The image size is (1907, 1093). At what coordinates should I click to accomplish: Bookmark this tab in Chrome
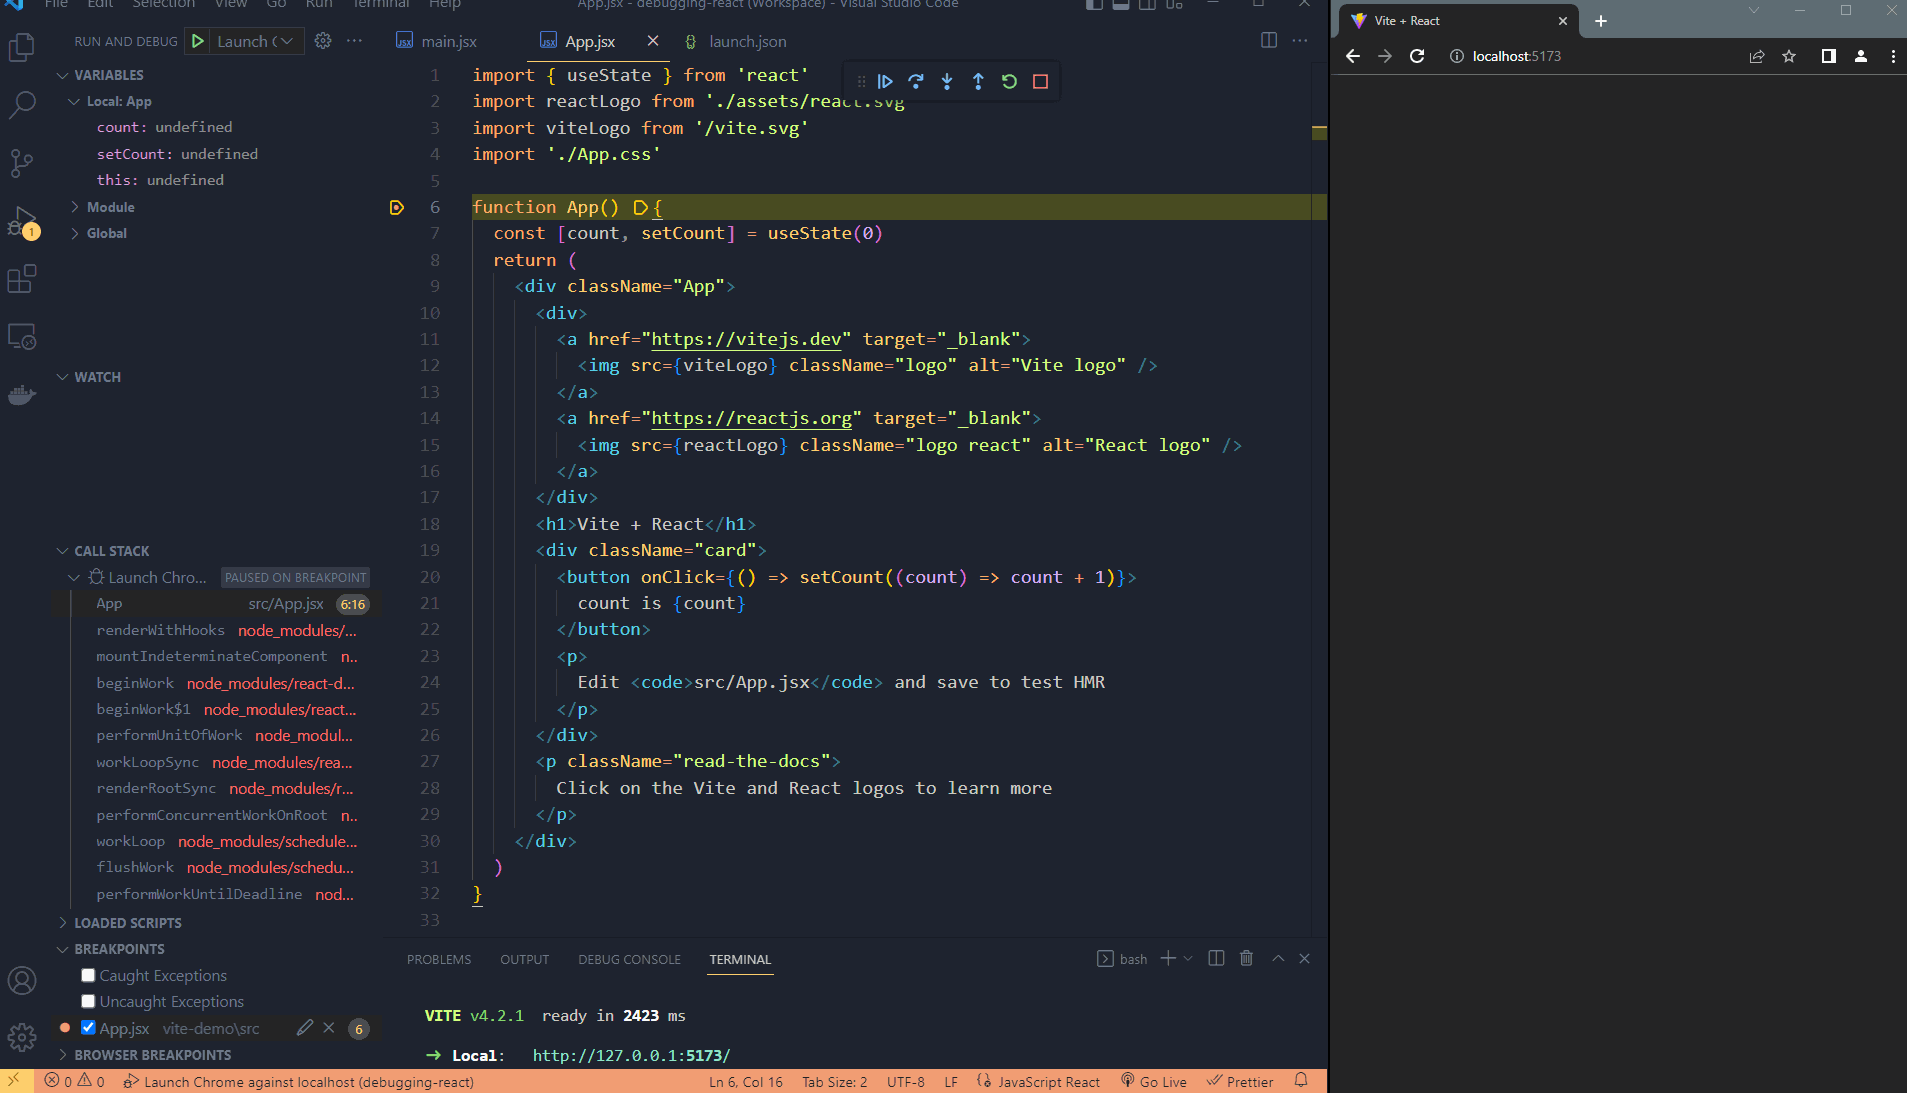[1789, 56]
